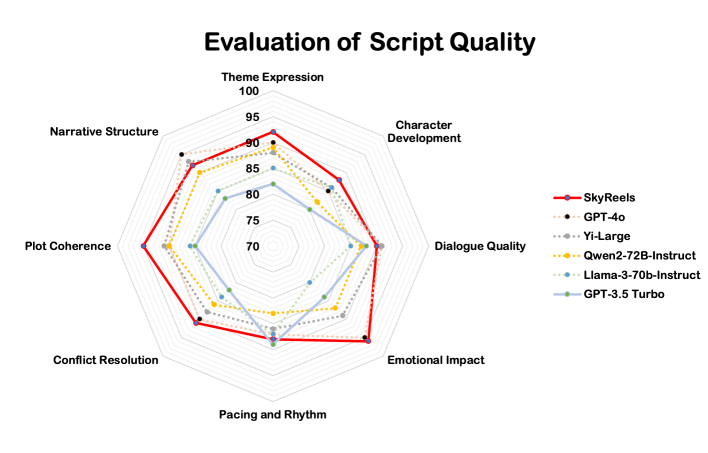Click the Qwen2-72B-Instruct legend marker
The height and width of the screenshot is (453, 708).
coord(567,256)
